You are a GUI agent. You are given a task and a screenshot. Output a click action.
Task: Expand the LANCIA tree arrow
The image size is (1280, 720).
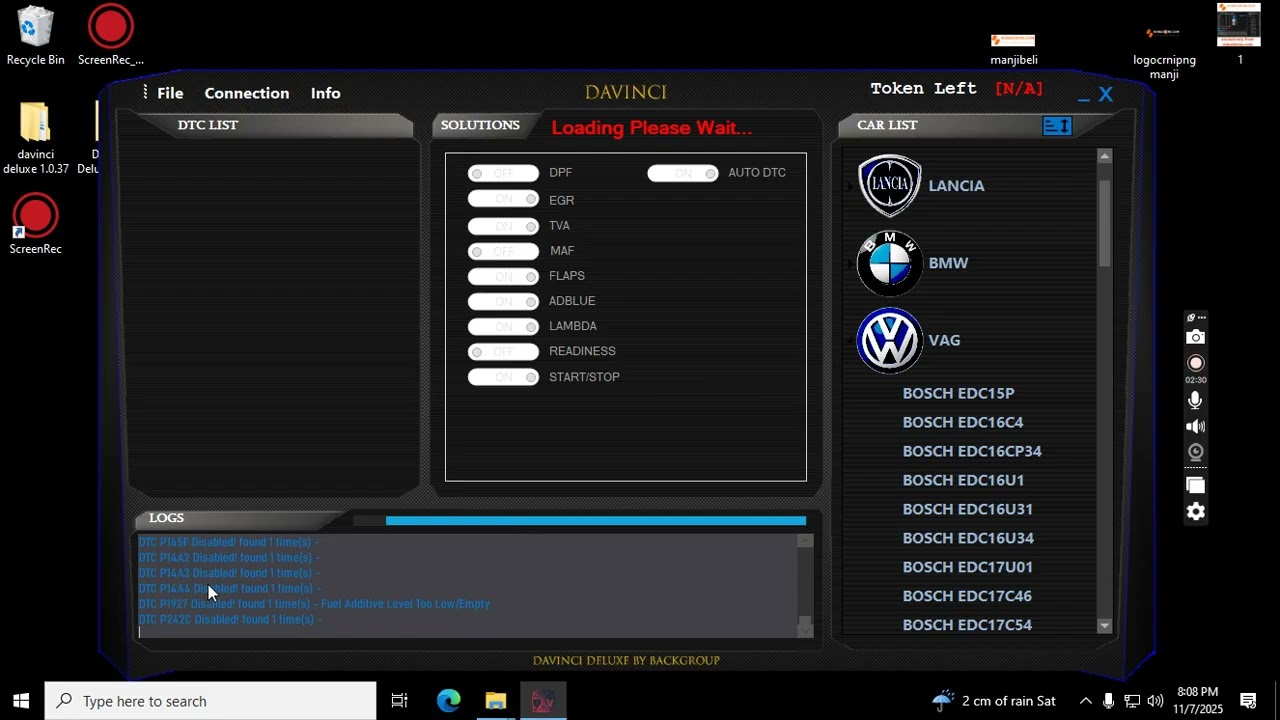pyautogui.click(x=851, y=186)
